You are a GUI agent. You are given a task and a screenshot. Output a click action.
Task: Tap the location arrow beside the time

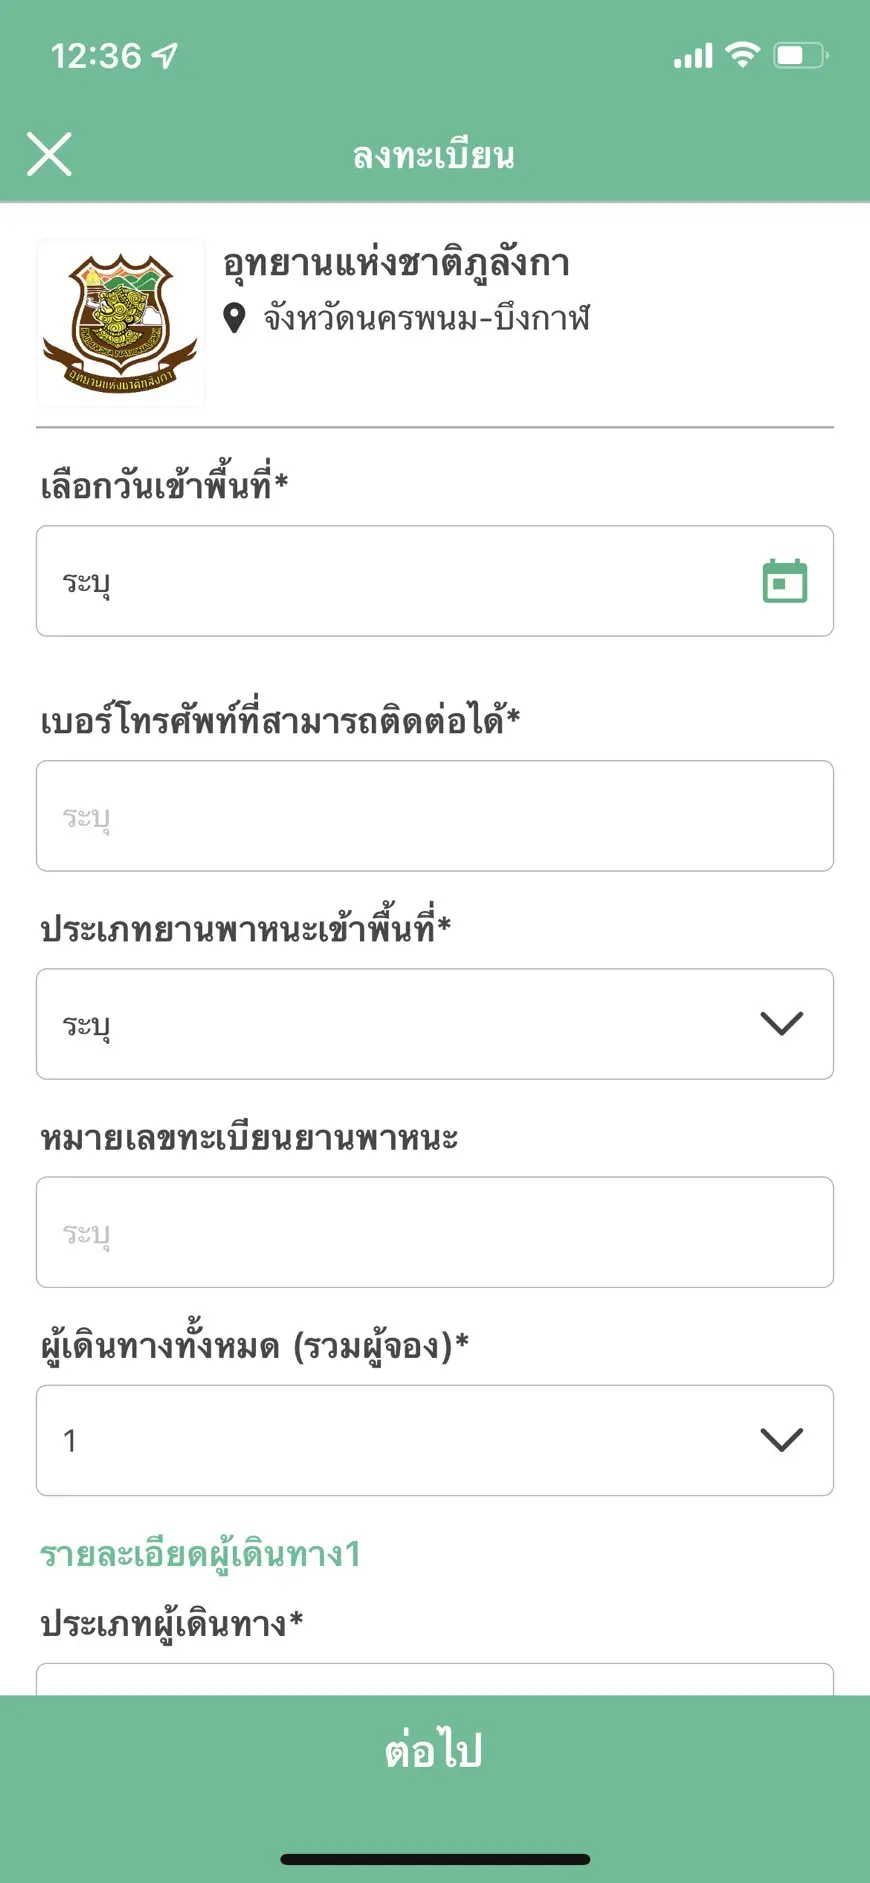point(165,56)
